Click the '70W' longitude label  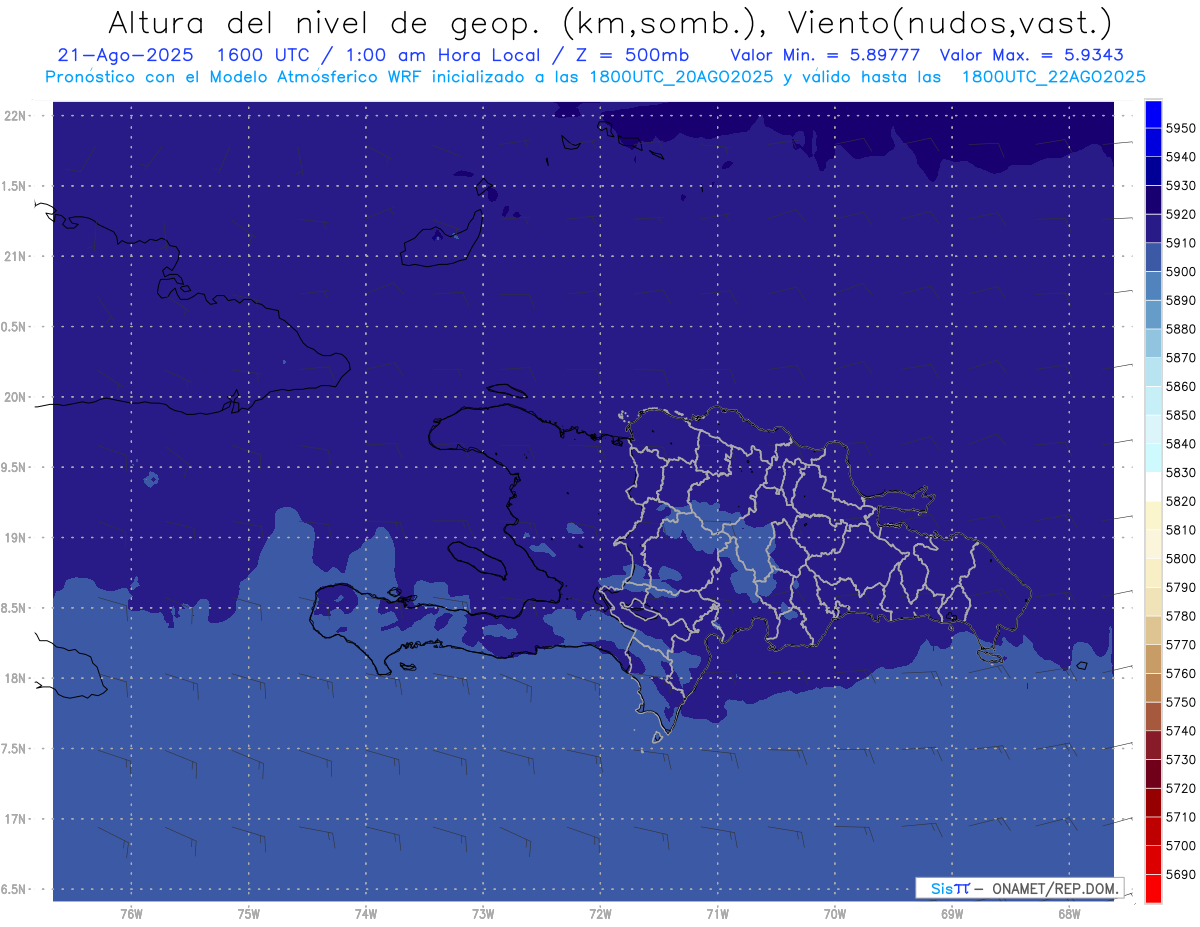[x=835, y=914]
